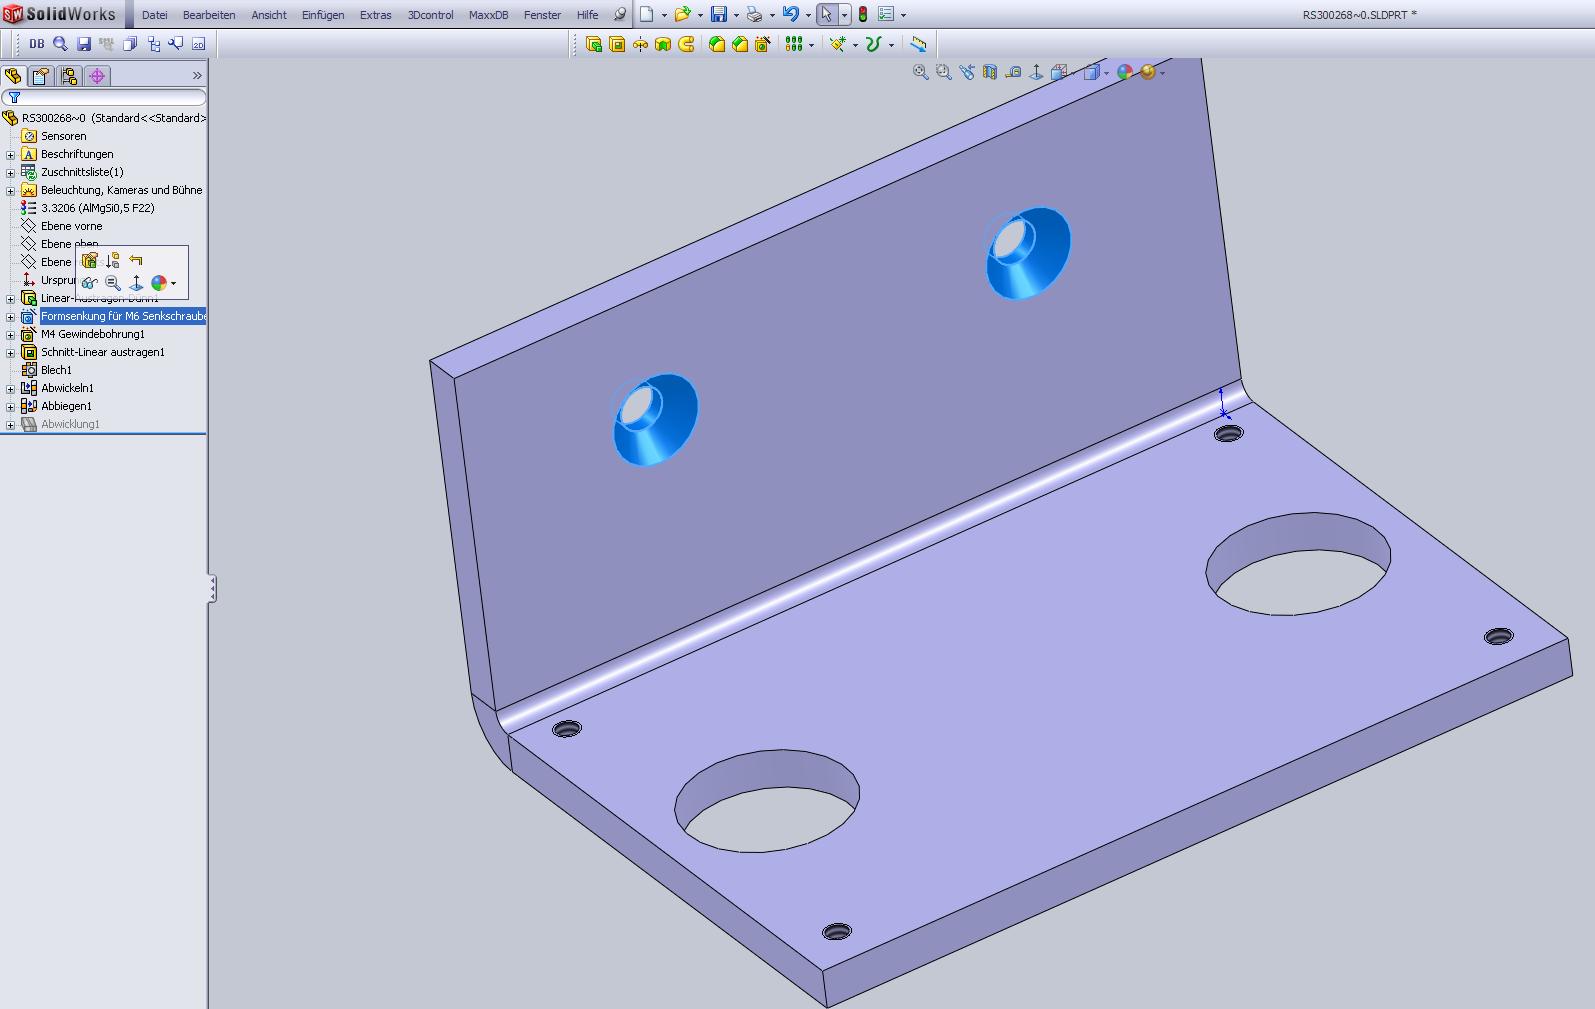Toggle the Section View
Image resolution: width=1595 pixels, height=1009 pixels.
(x=990, y=72)
